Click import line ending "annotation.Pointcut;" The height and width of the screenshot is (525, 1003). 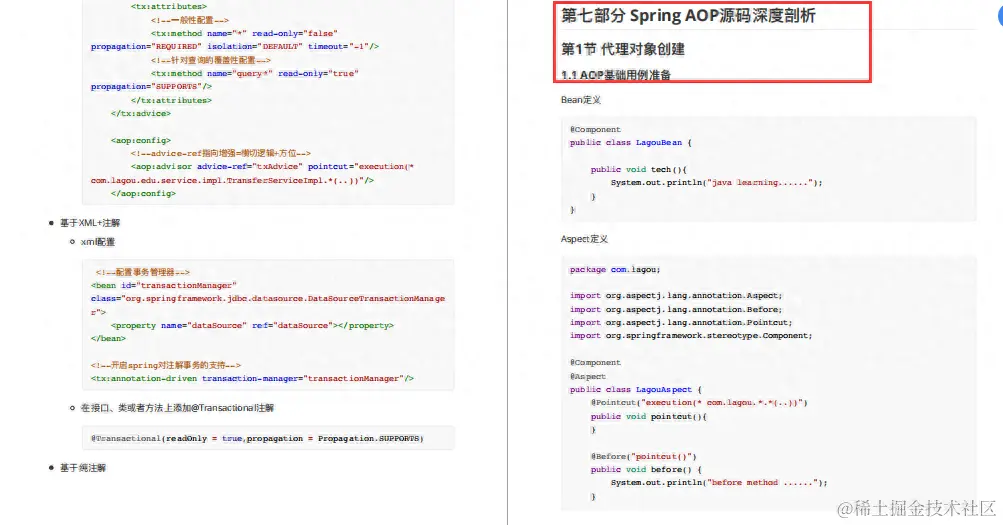click(x=681, y=323)
